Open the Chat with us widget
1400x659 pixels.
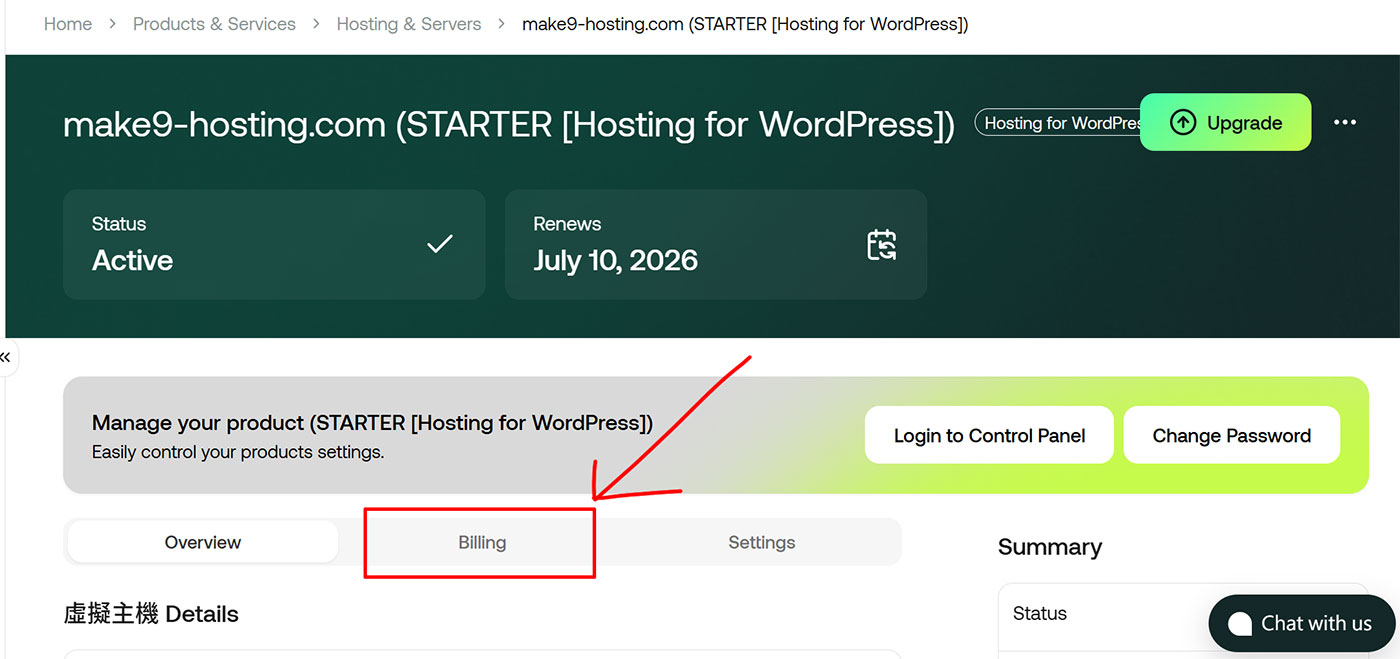(x=1304, y=623)
